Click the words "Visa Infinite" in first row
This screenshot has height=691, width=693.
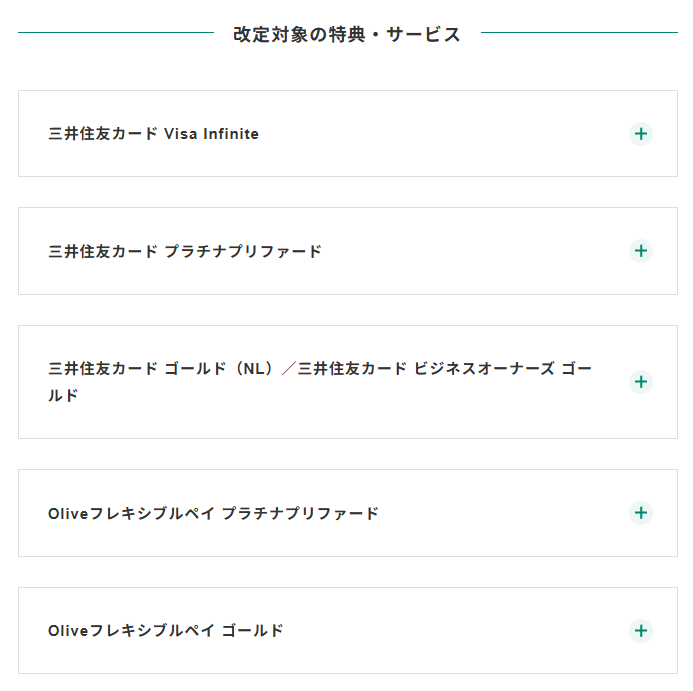211,134
